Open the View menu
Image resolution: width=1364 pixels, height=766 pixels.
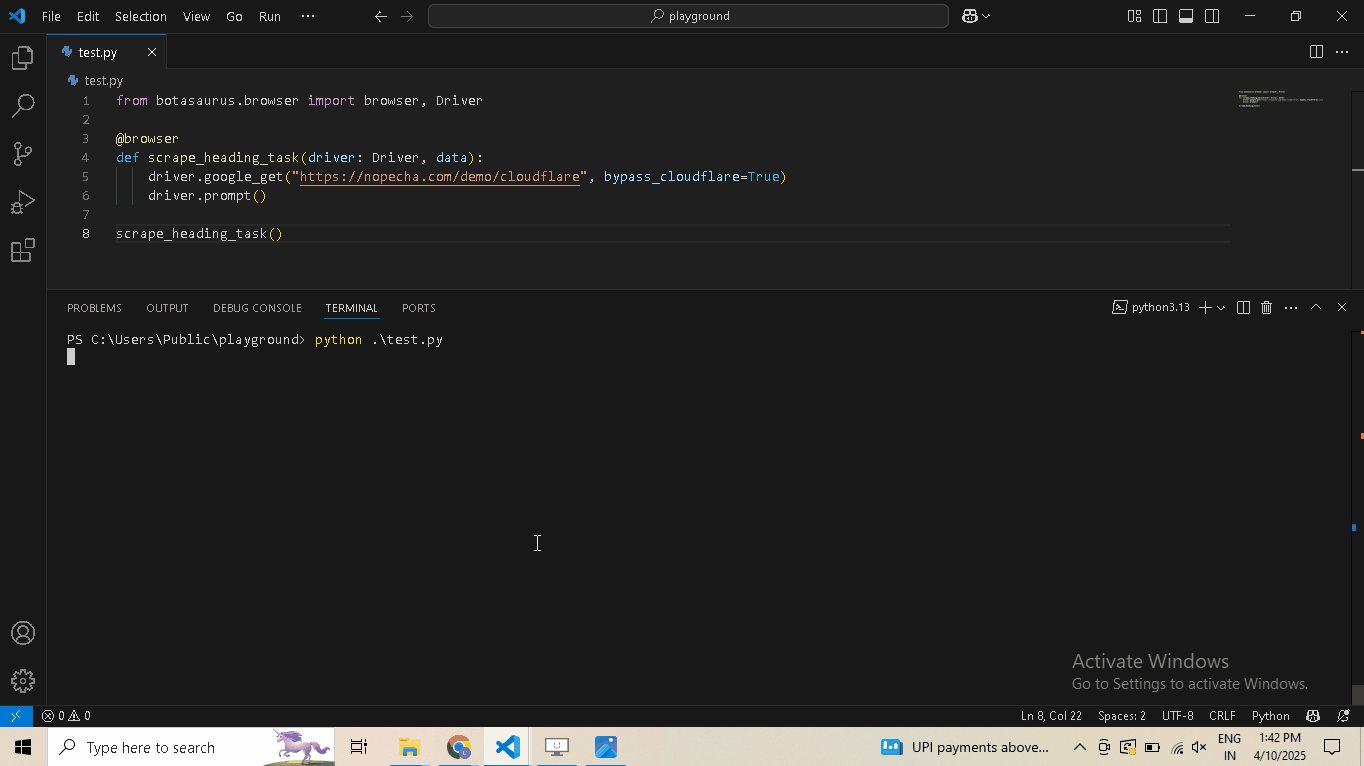[196, 16]
